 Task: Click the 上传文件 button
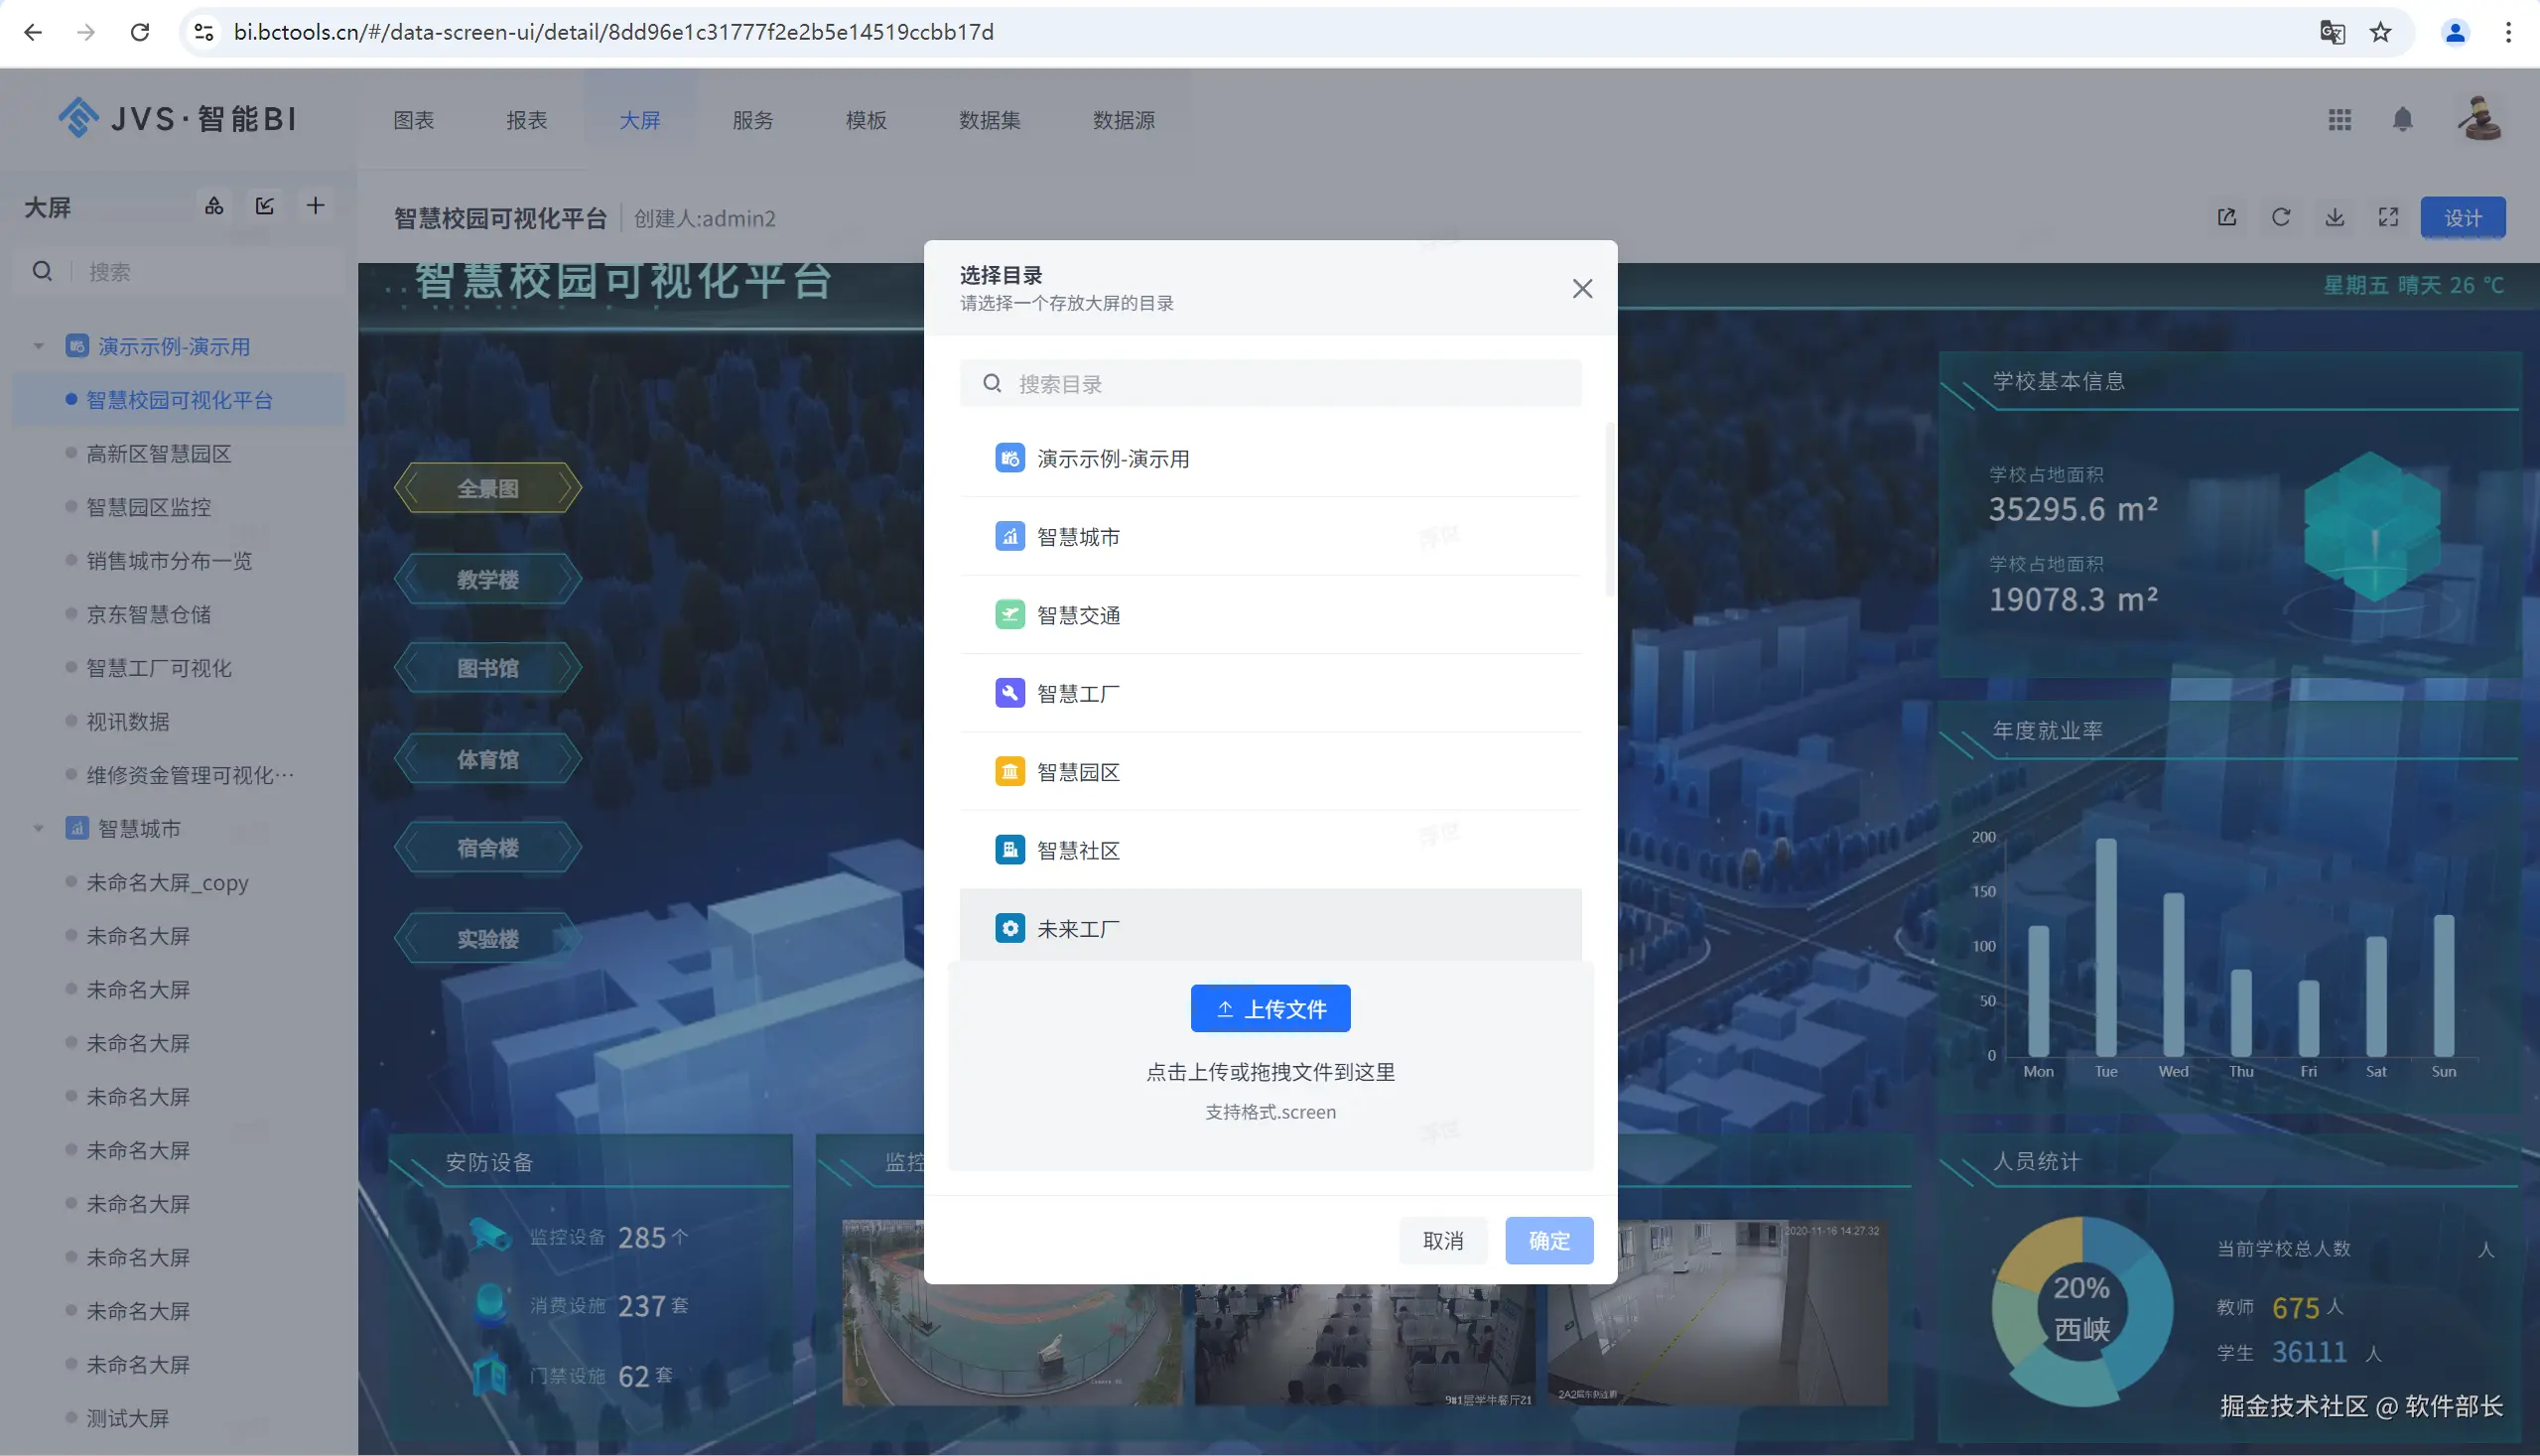tap(1270, 1008)
